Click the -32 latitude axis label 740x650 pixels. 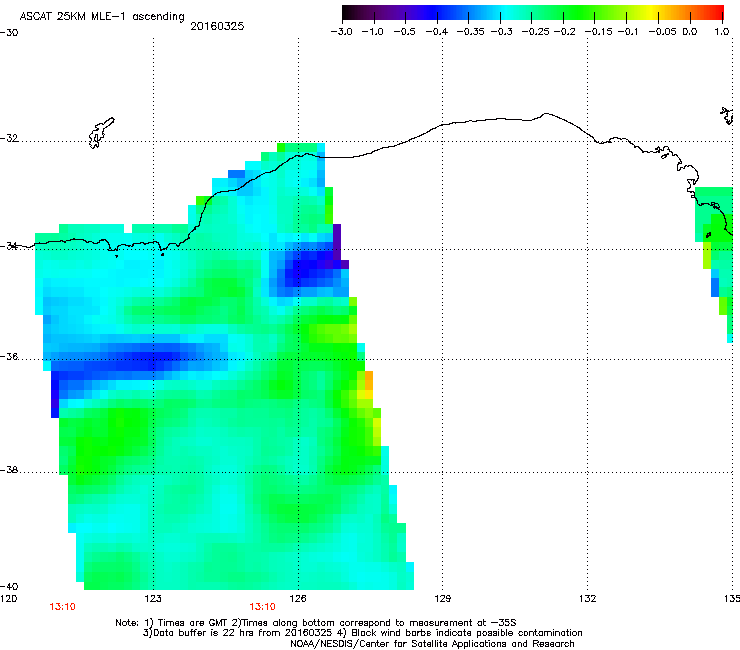9,138
